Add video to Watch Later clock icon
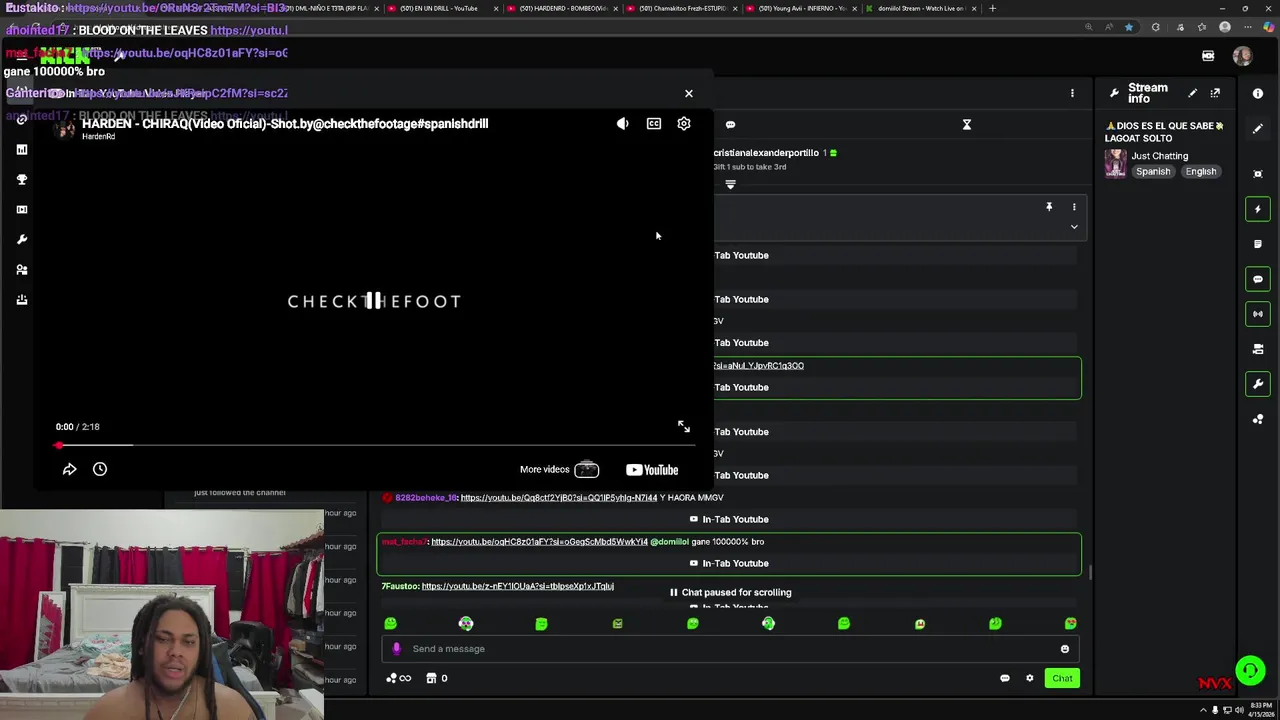1280x720 pixels. 100,469
